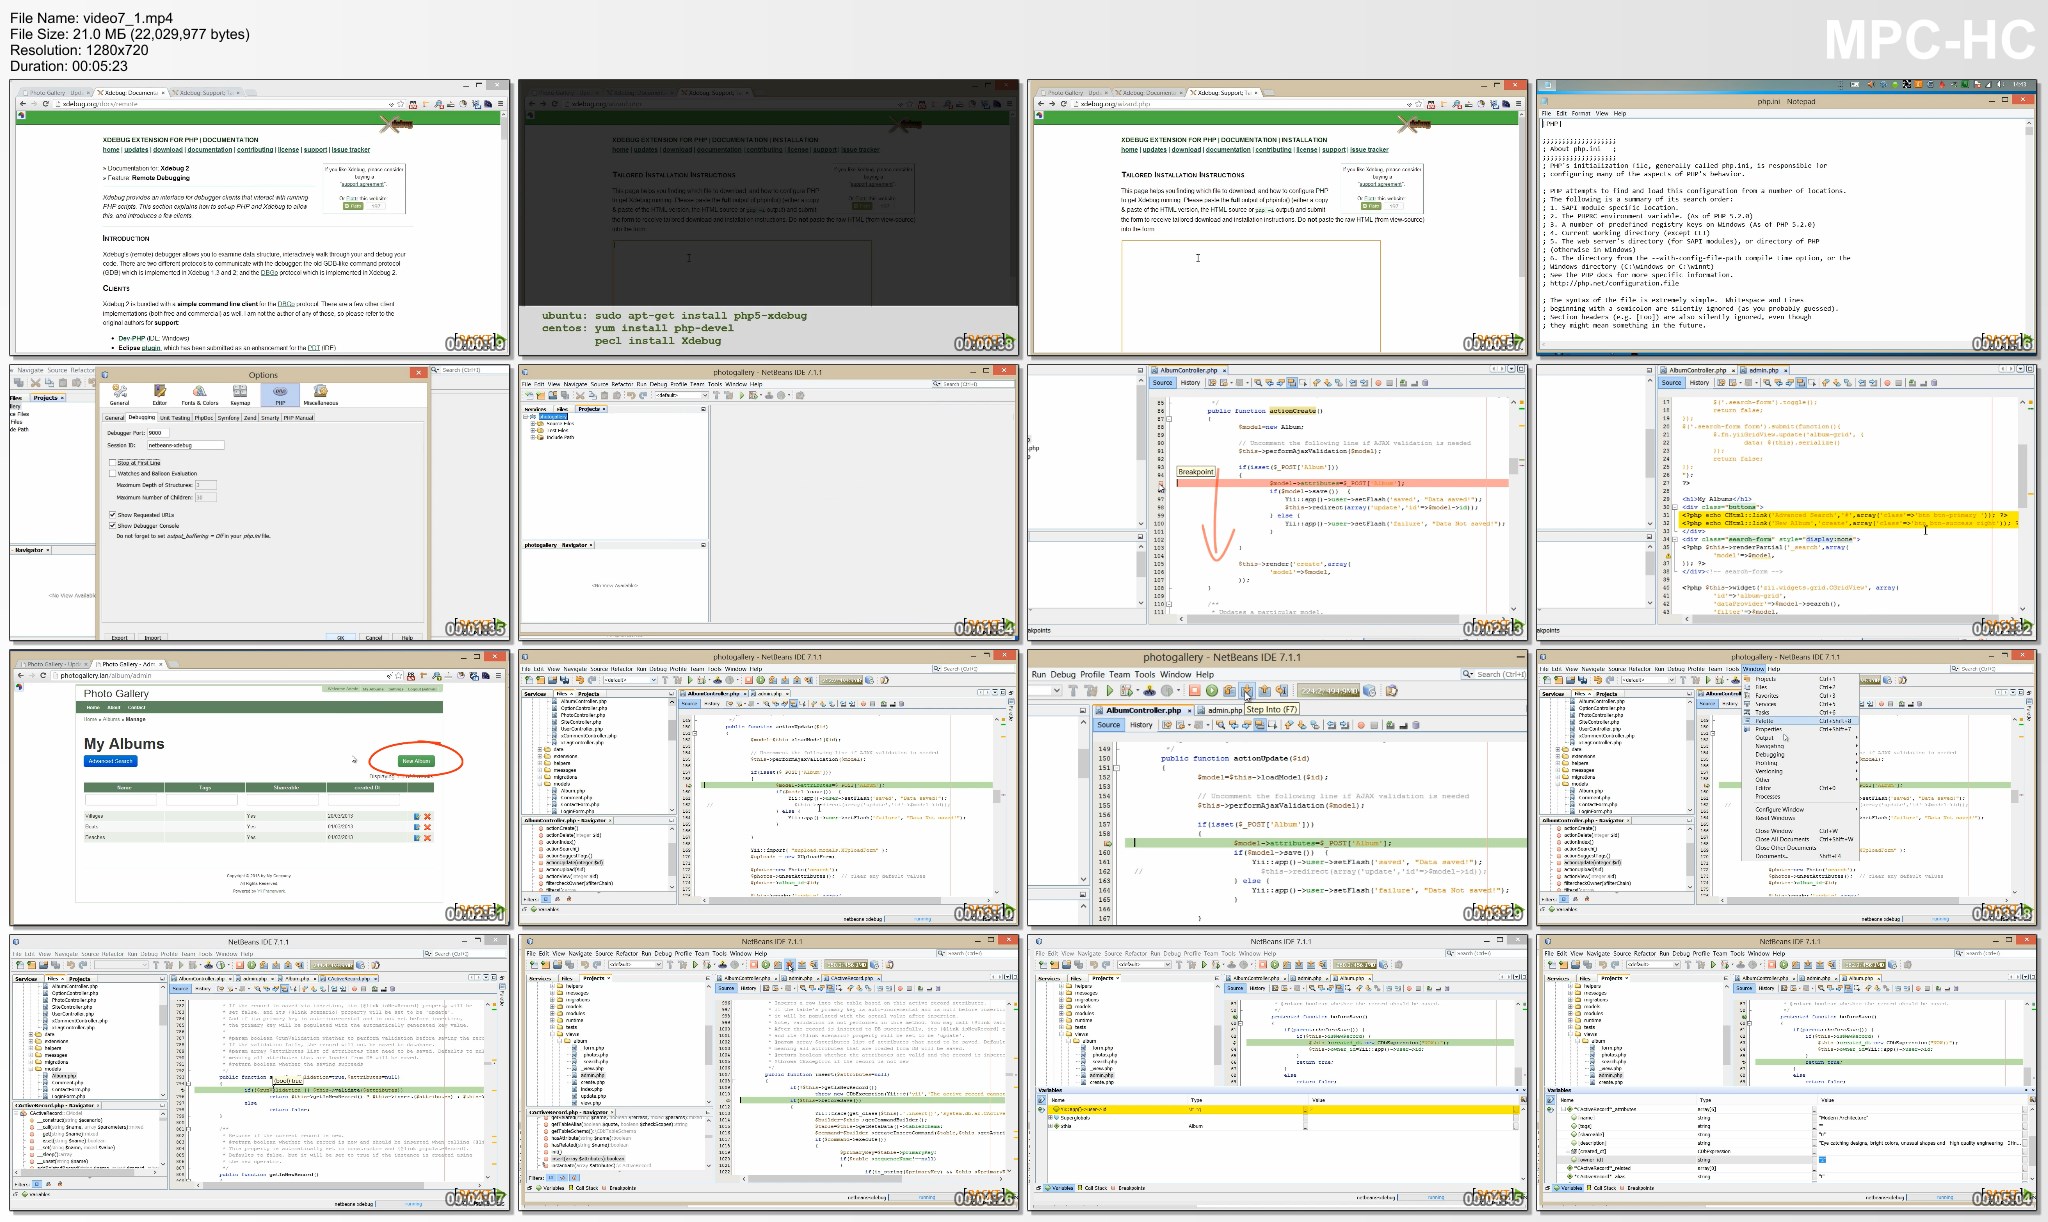The image size is (2048, 1222).
Task: Select Fonts & Colors icon in Options dialog
Action: pos(200,394)
